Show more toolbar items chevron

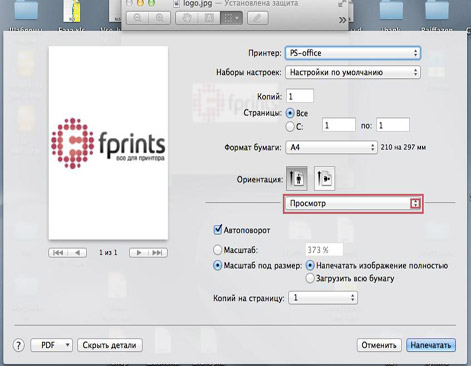pyautogui.click(x=342, y=20)
